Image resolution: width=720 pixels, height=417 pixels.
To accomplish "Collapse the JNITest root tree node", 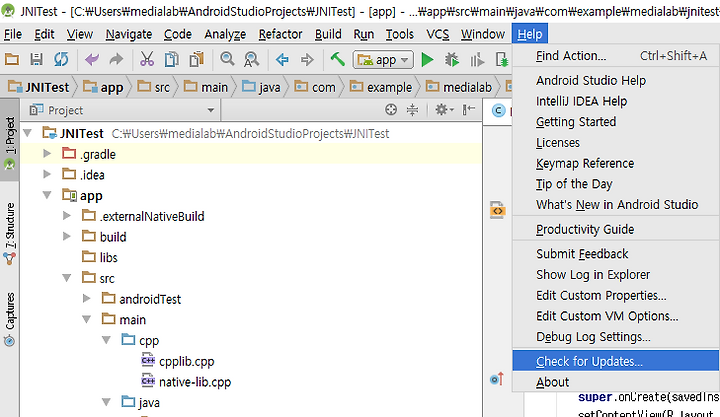I will (x=28, y=133).
